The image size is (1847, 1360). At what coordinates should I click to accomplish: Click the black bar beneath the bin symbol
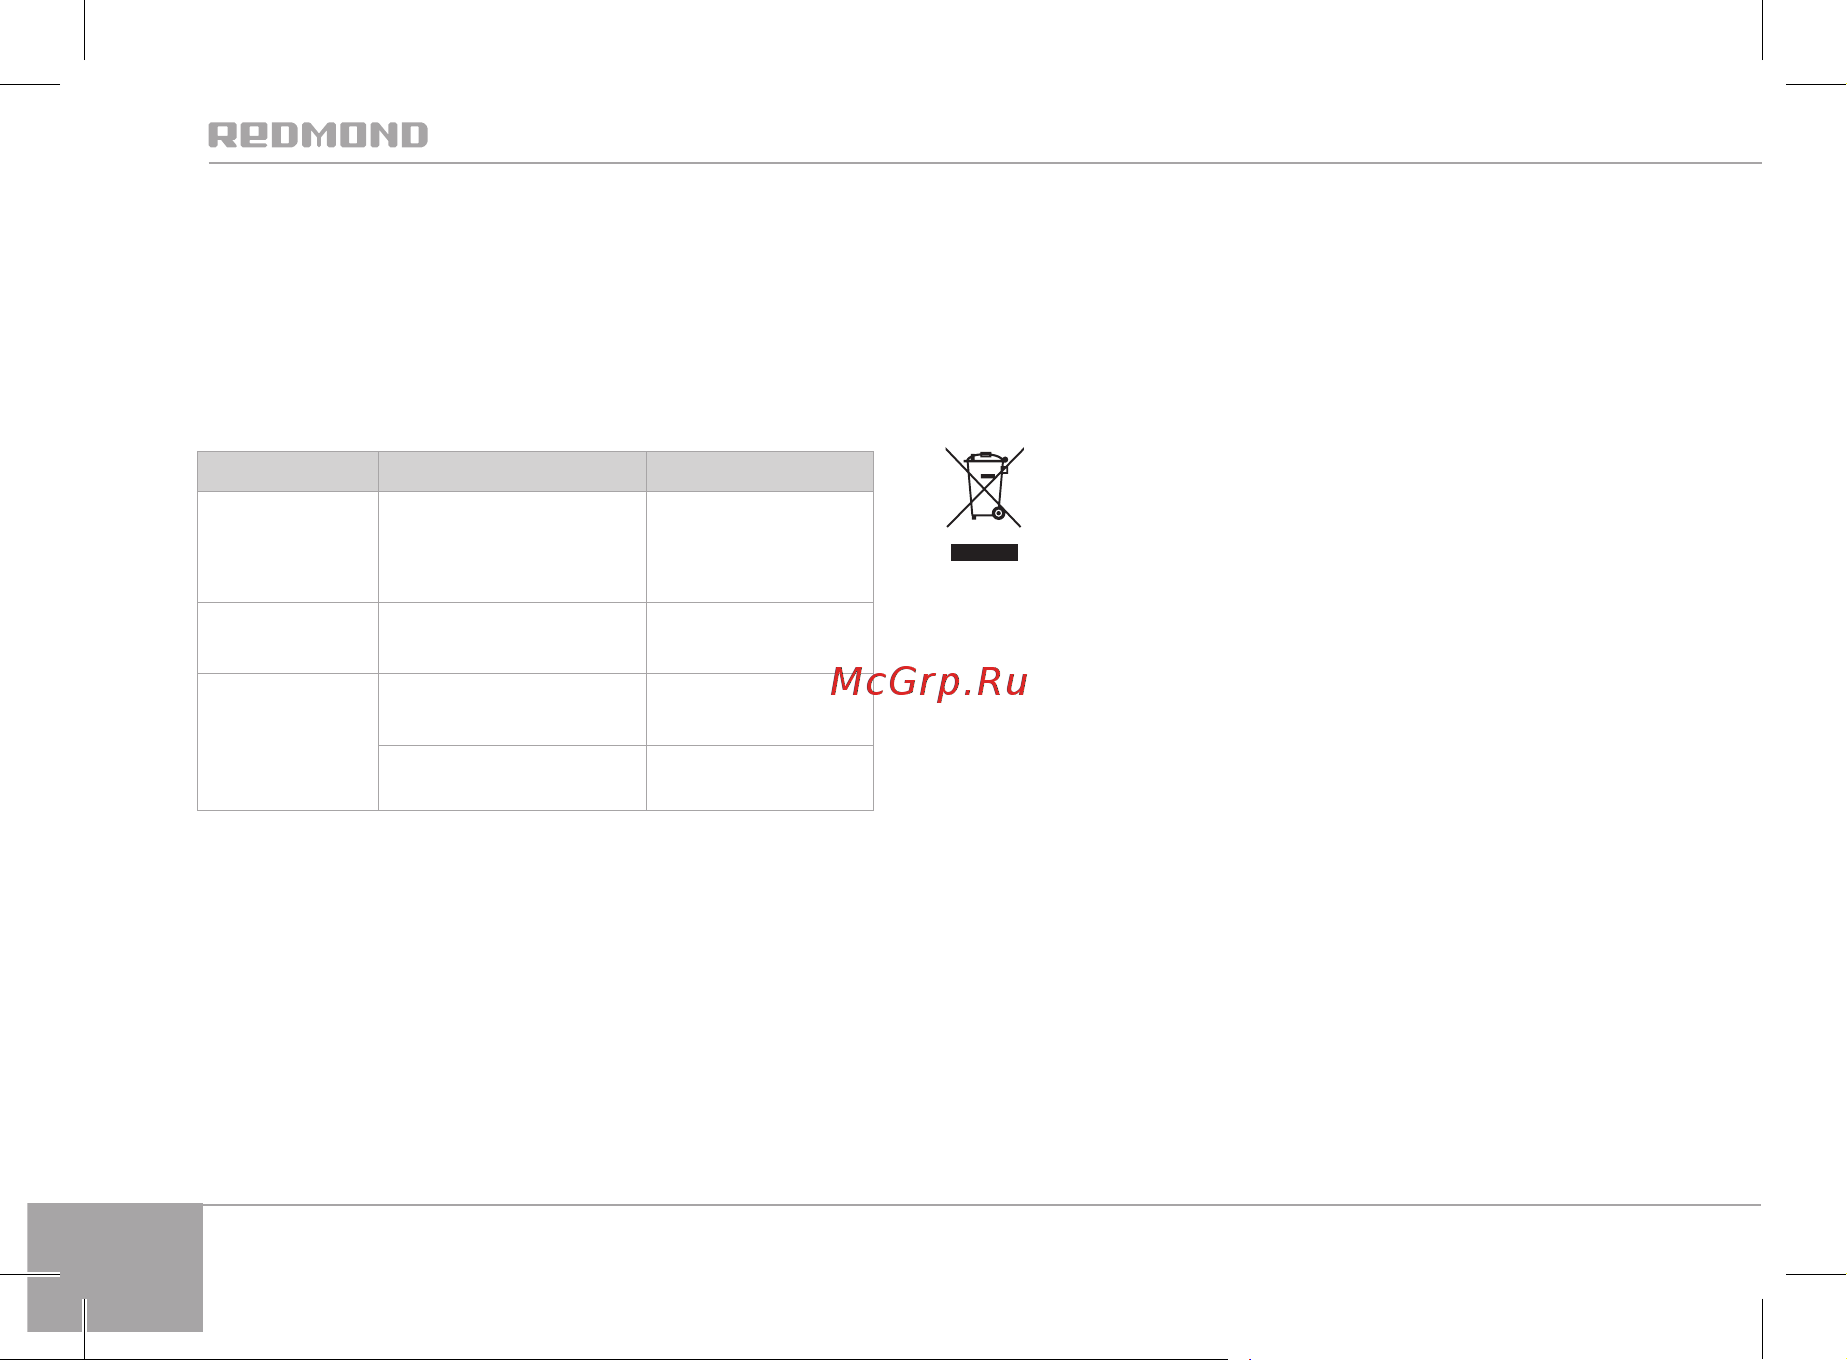click(x=984, y=553)
